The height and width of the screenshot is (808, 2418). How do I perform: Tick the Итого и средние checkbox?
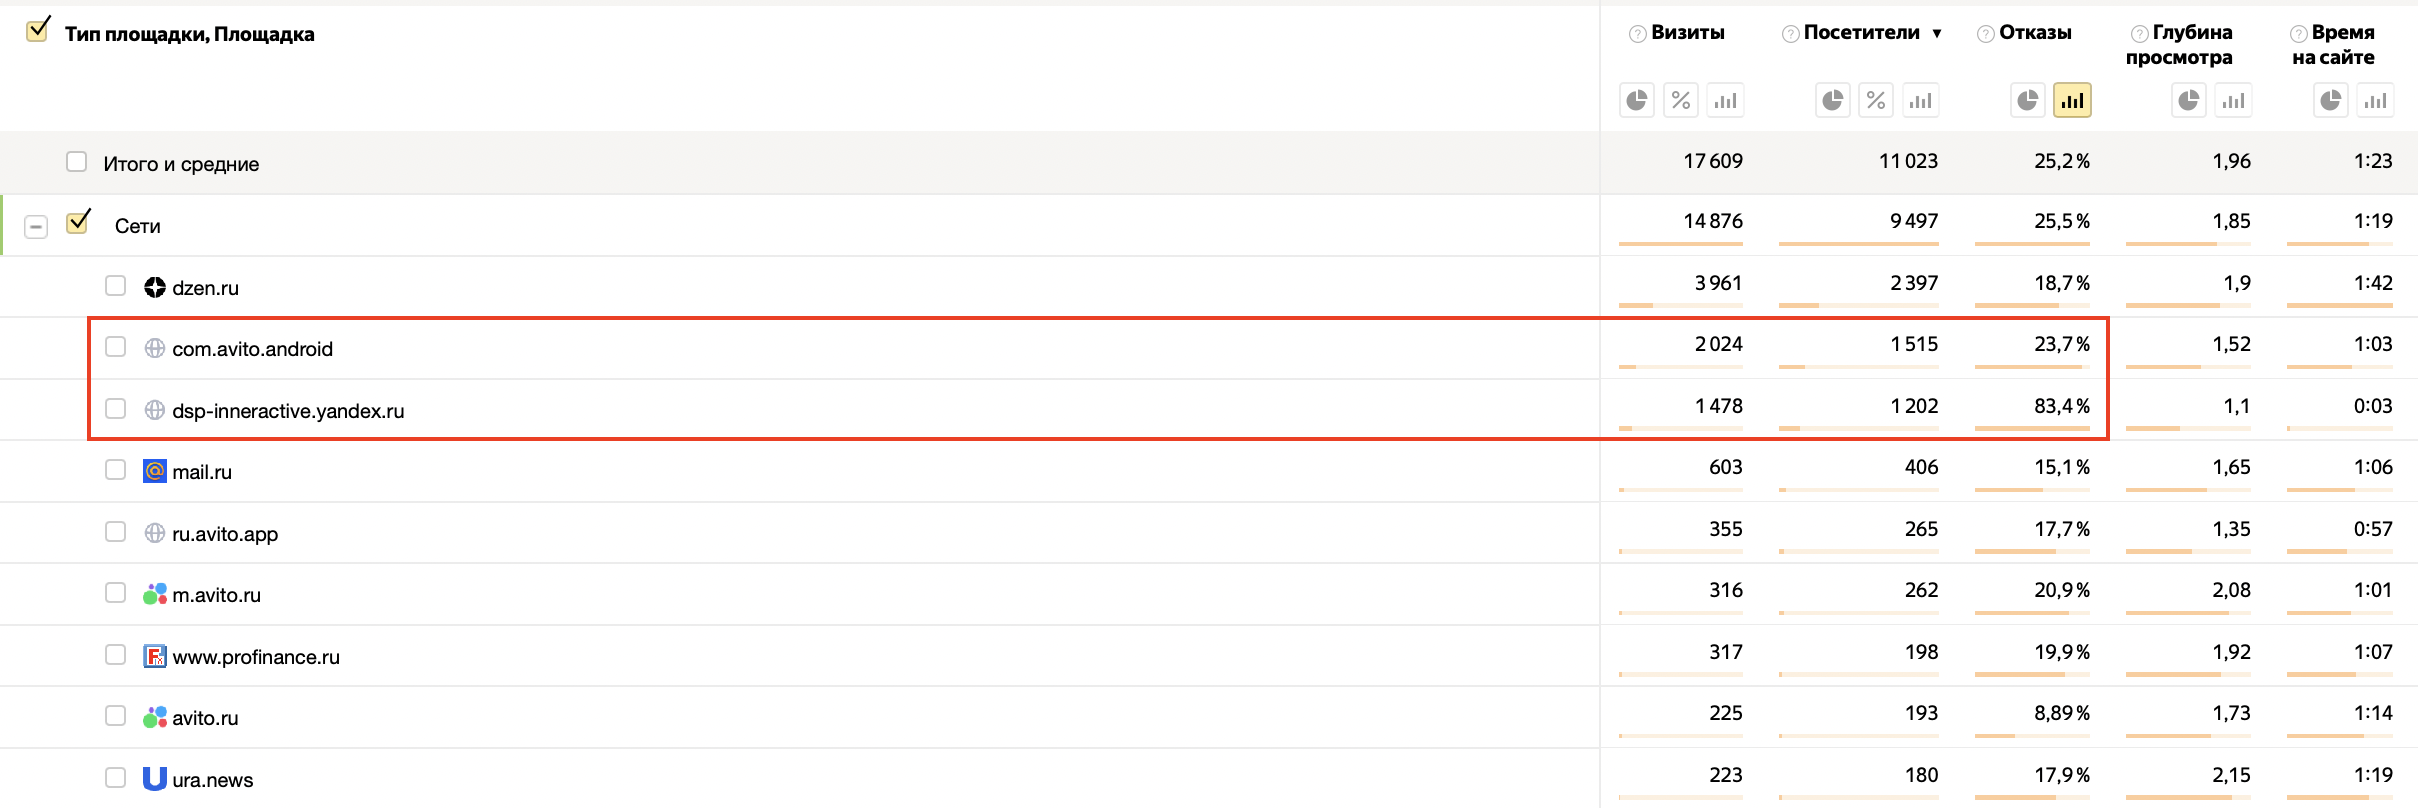click(x=77, y=161)
